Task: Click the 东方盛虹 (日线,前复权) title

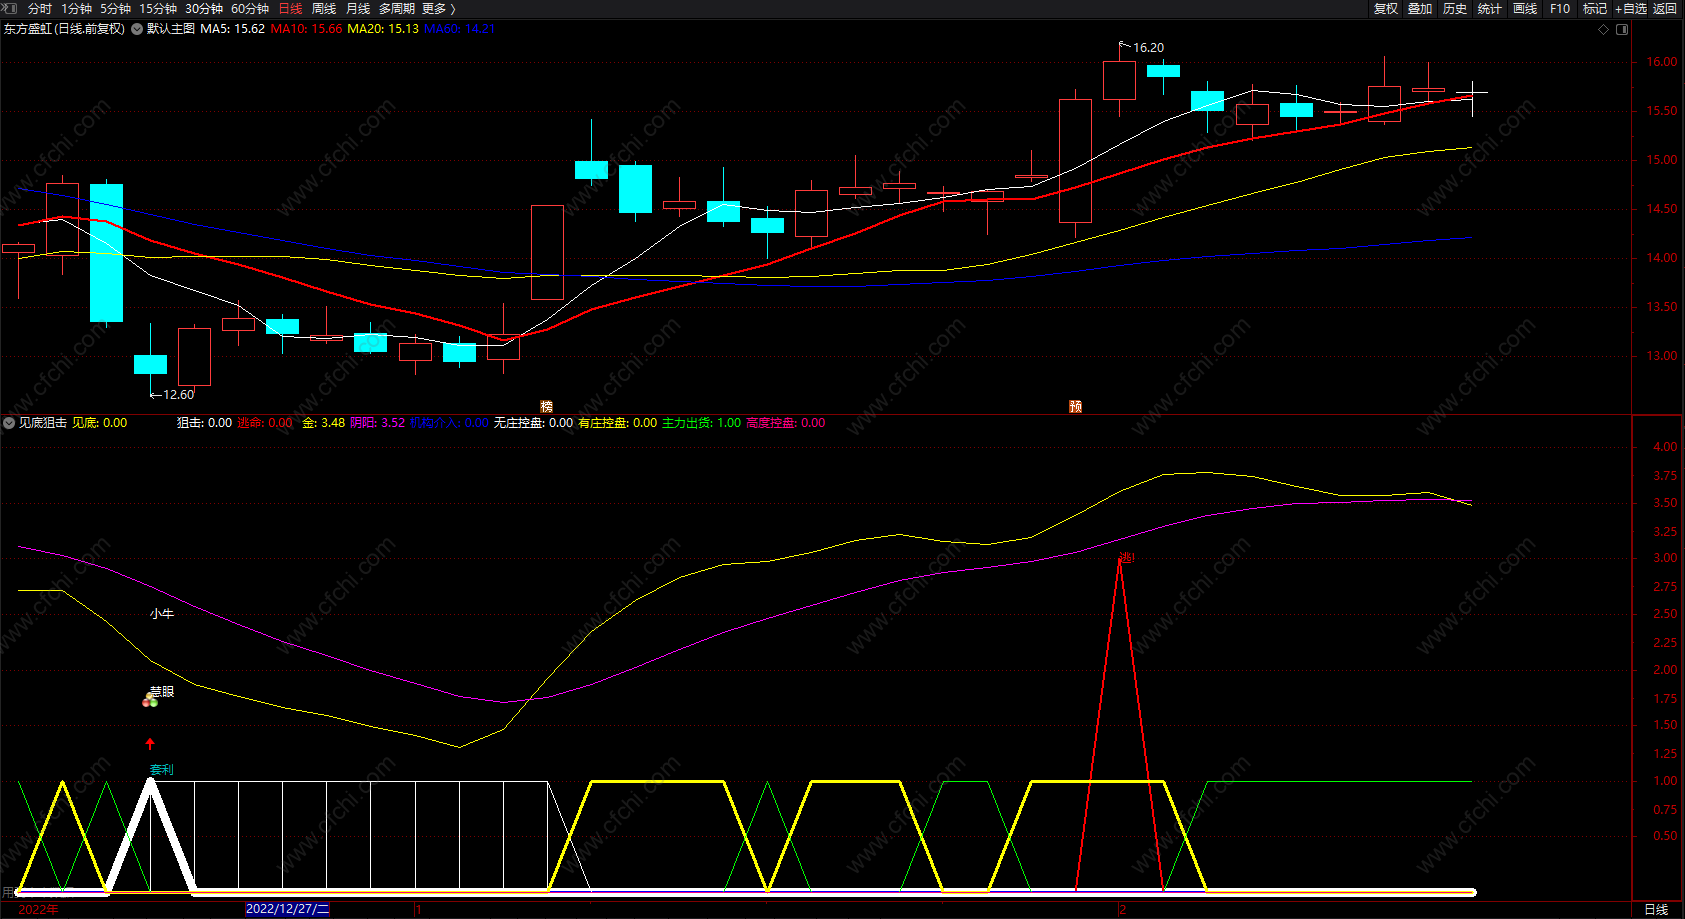Action: [x=64, y=29]
